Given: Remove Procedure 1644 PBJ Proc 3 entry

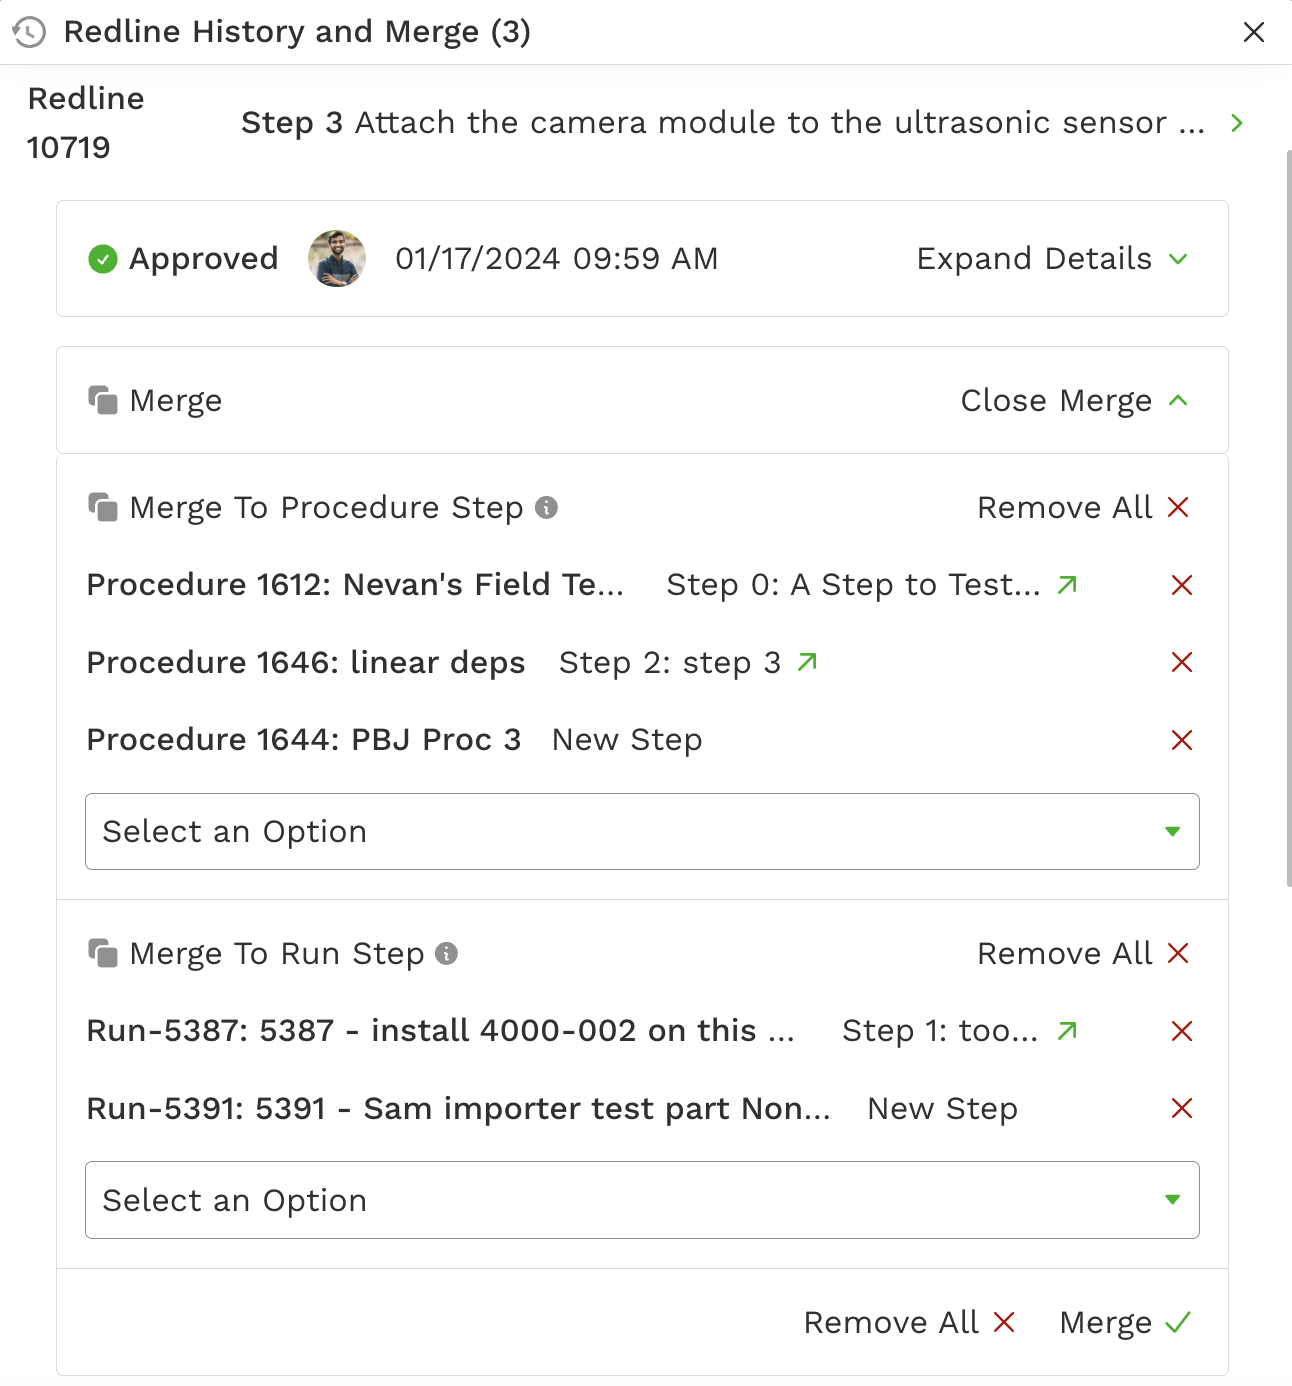Looking at the screenshot, I should click(x=1182, y=740).
